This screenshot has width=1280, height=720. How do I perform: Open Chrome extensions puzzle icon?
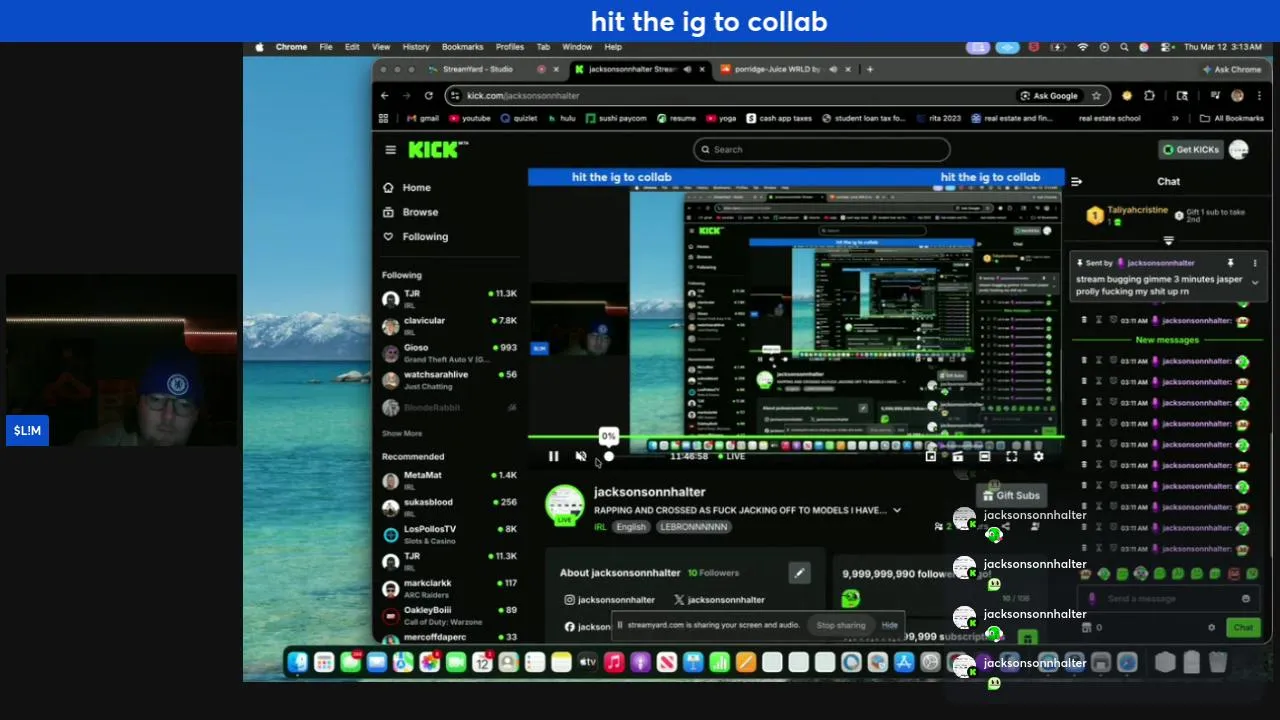coord(1149,96)
